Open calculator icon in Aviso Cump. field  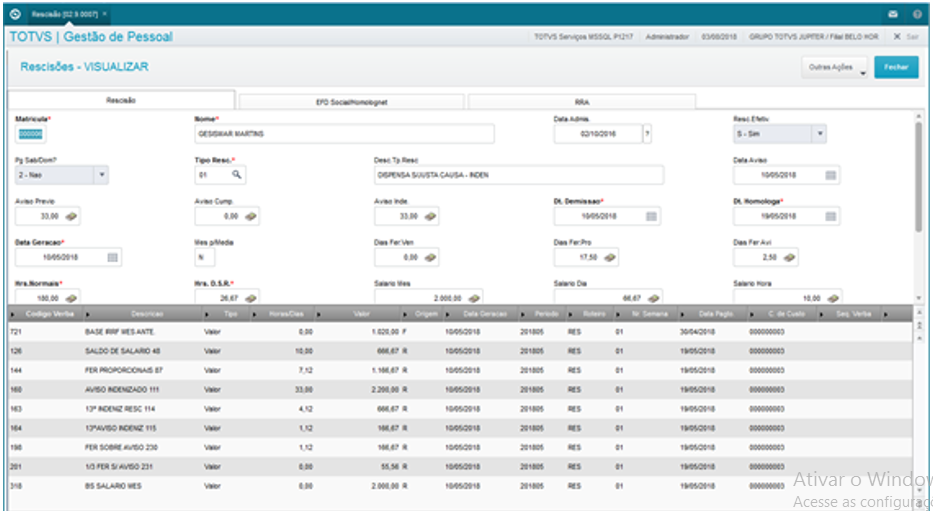(x=251, y=217)
